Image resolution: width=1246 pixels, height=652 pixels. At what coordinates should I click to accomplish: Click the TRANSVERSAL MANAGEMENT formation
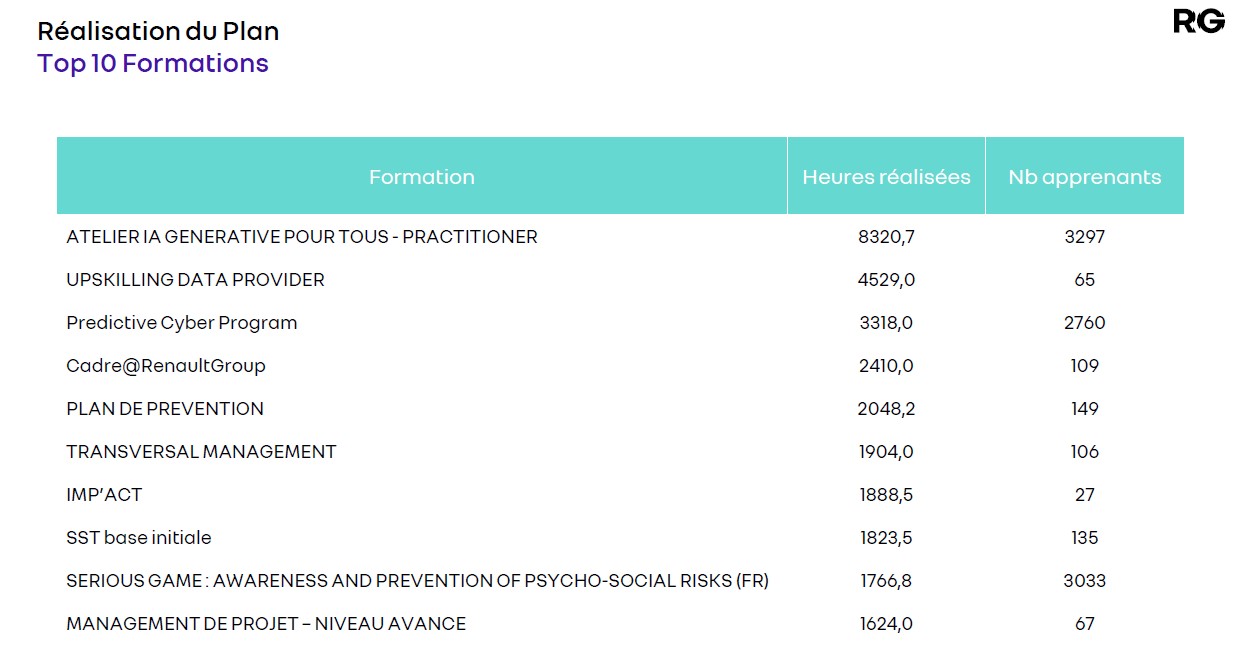(201, 452)
